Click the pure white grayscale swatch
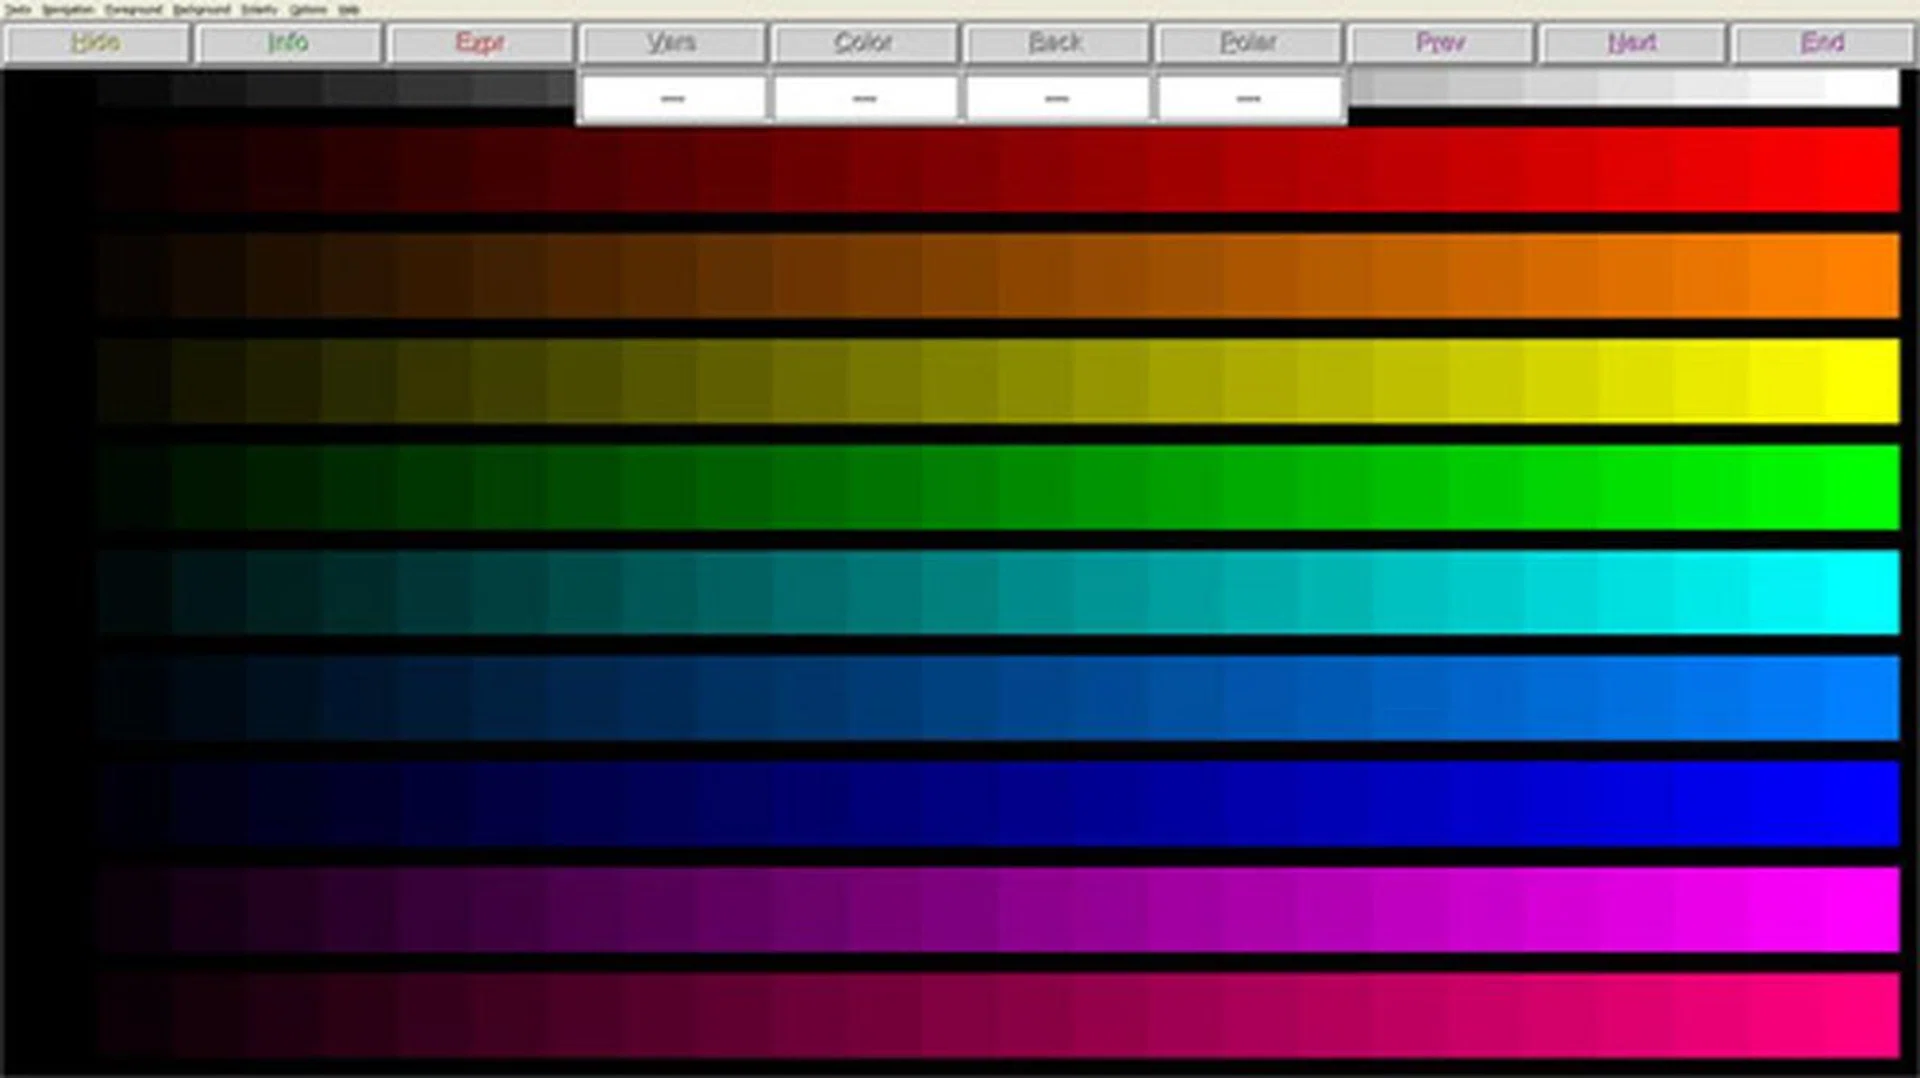The image size is (1920, 1078). 1862,88
